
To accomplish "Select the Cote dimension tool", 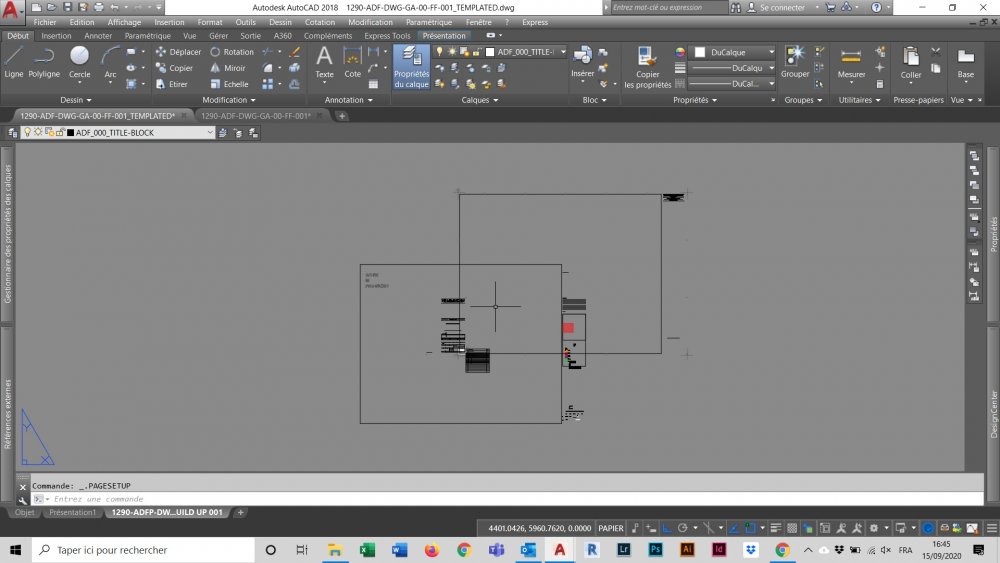I will 353,63.
